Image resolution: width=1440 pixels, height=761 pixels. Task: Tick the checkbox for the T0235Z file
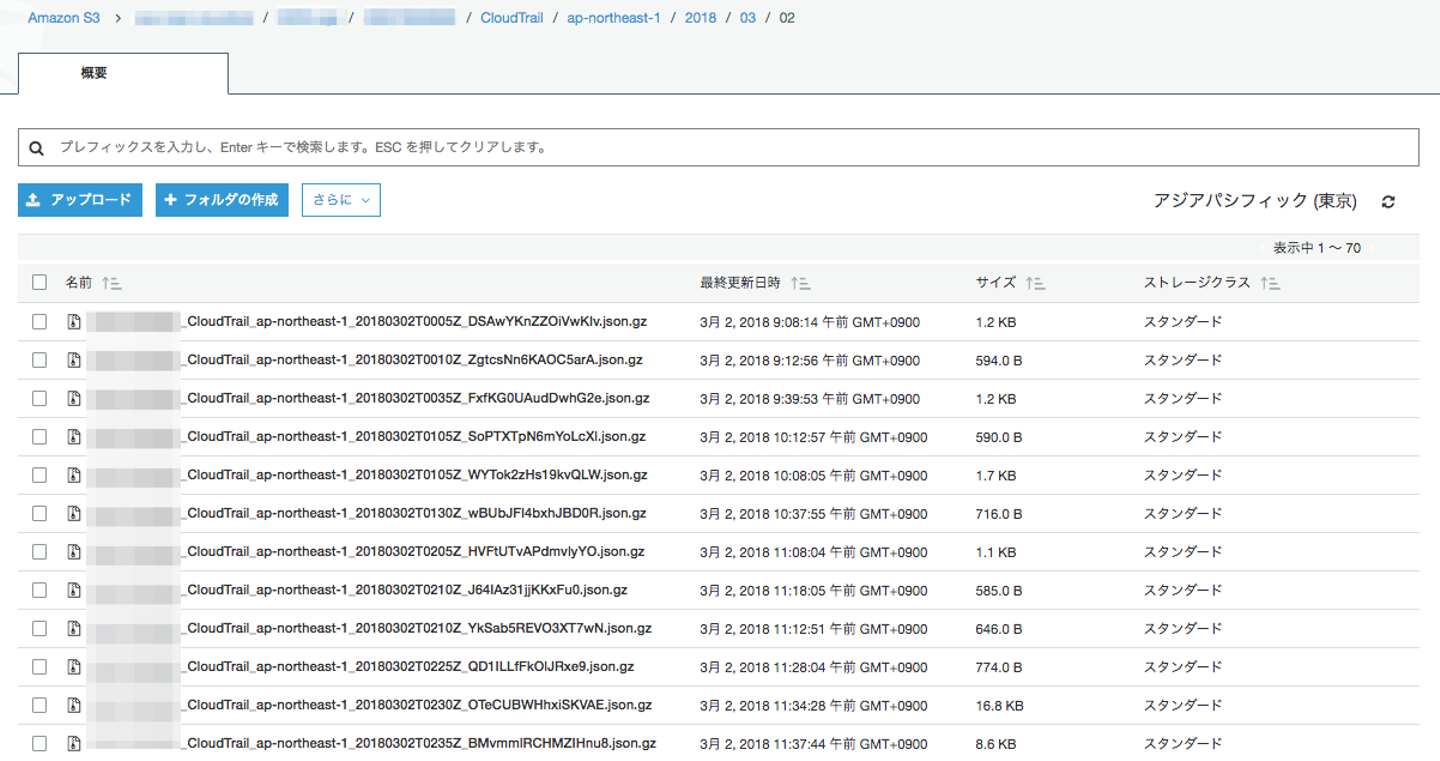39,743
